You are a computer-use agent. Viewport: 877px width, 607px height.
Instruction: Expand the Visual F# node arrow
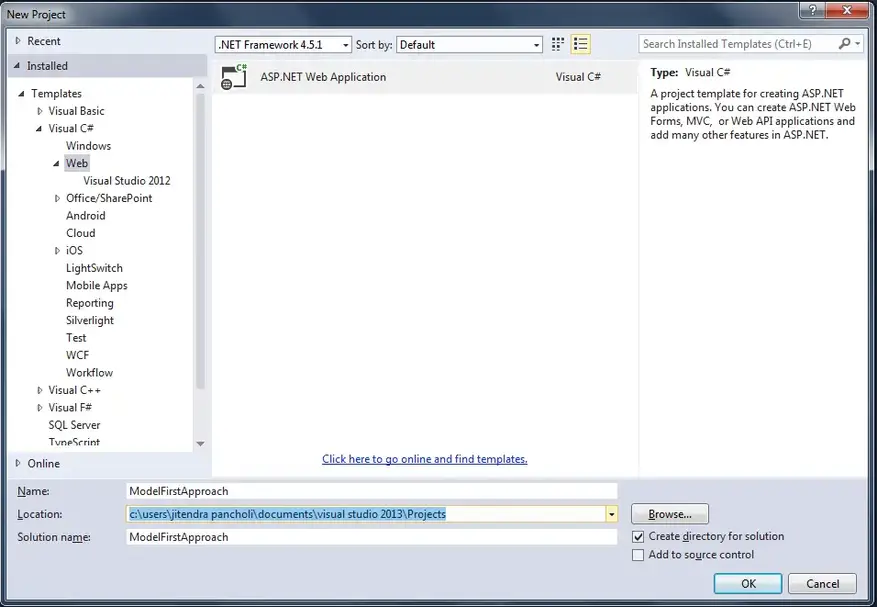pos(39,408)
